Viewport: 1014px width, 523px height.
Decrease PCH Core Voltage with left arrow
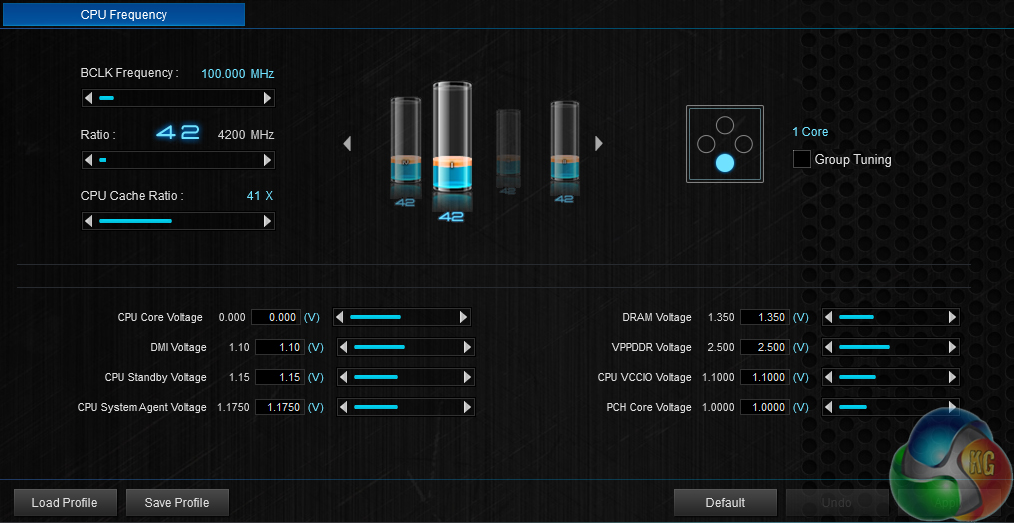pyautogui.click(x=828, y=407)
